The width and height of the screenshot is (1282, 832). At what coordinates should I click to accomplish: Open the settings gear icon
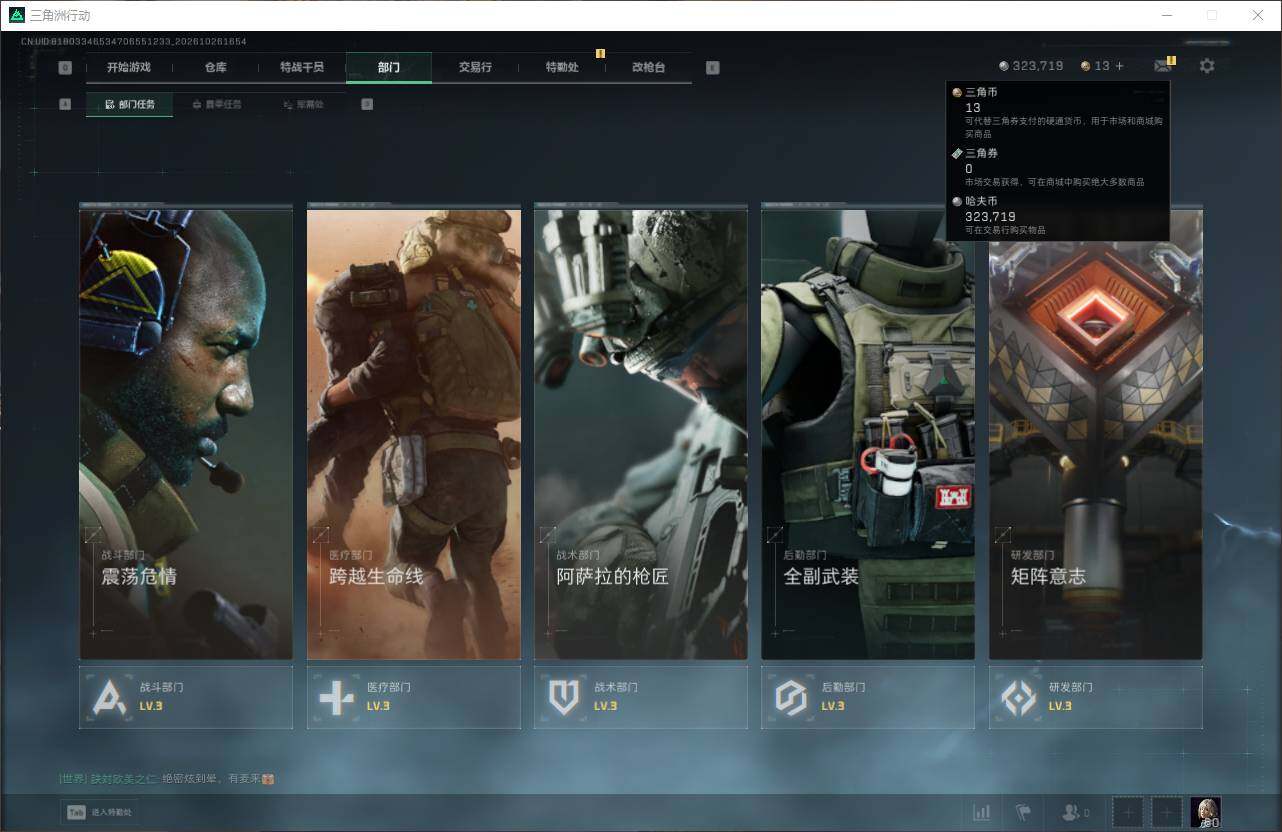[1207, 66]
